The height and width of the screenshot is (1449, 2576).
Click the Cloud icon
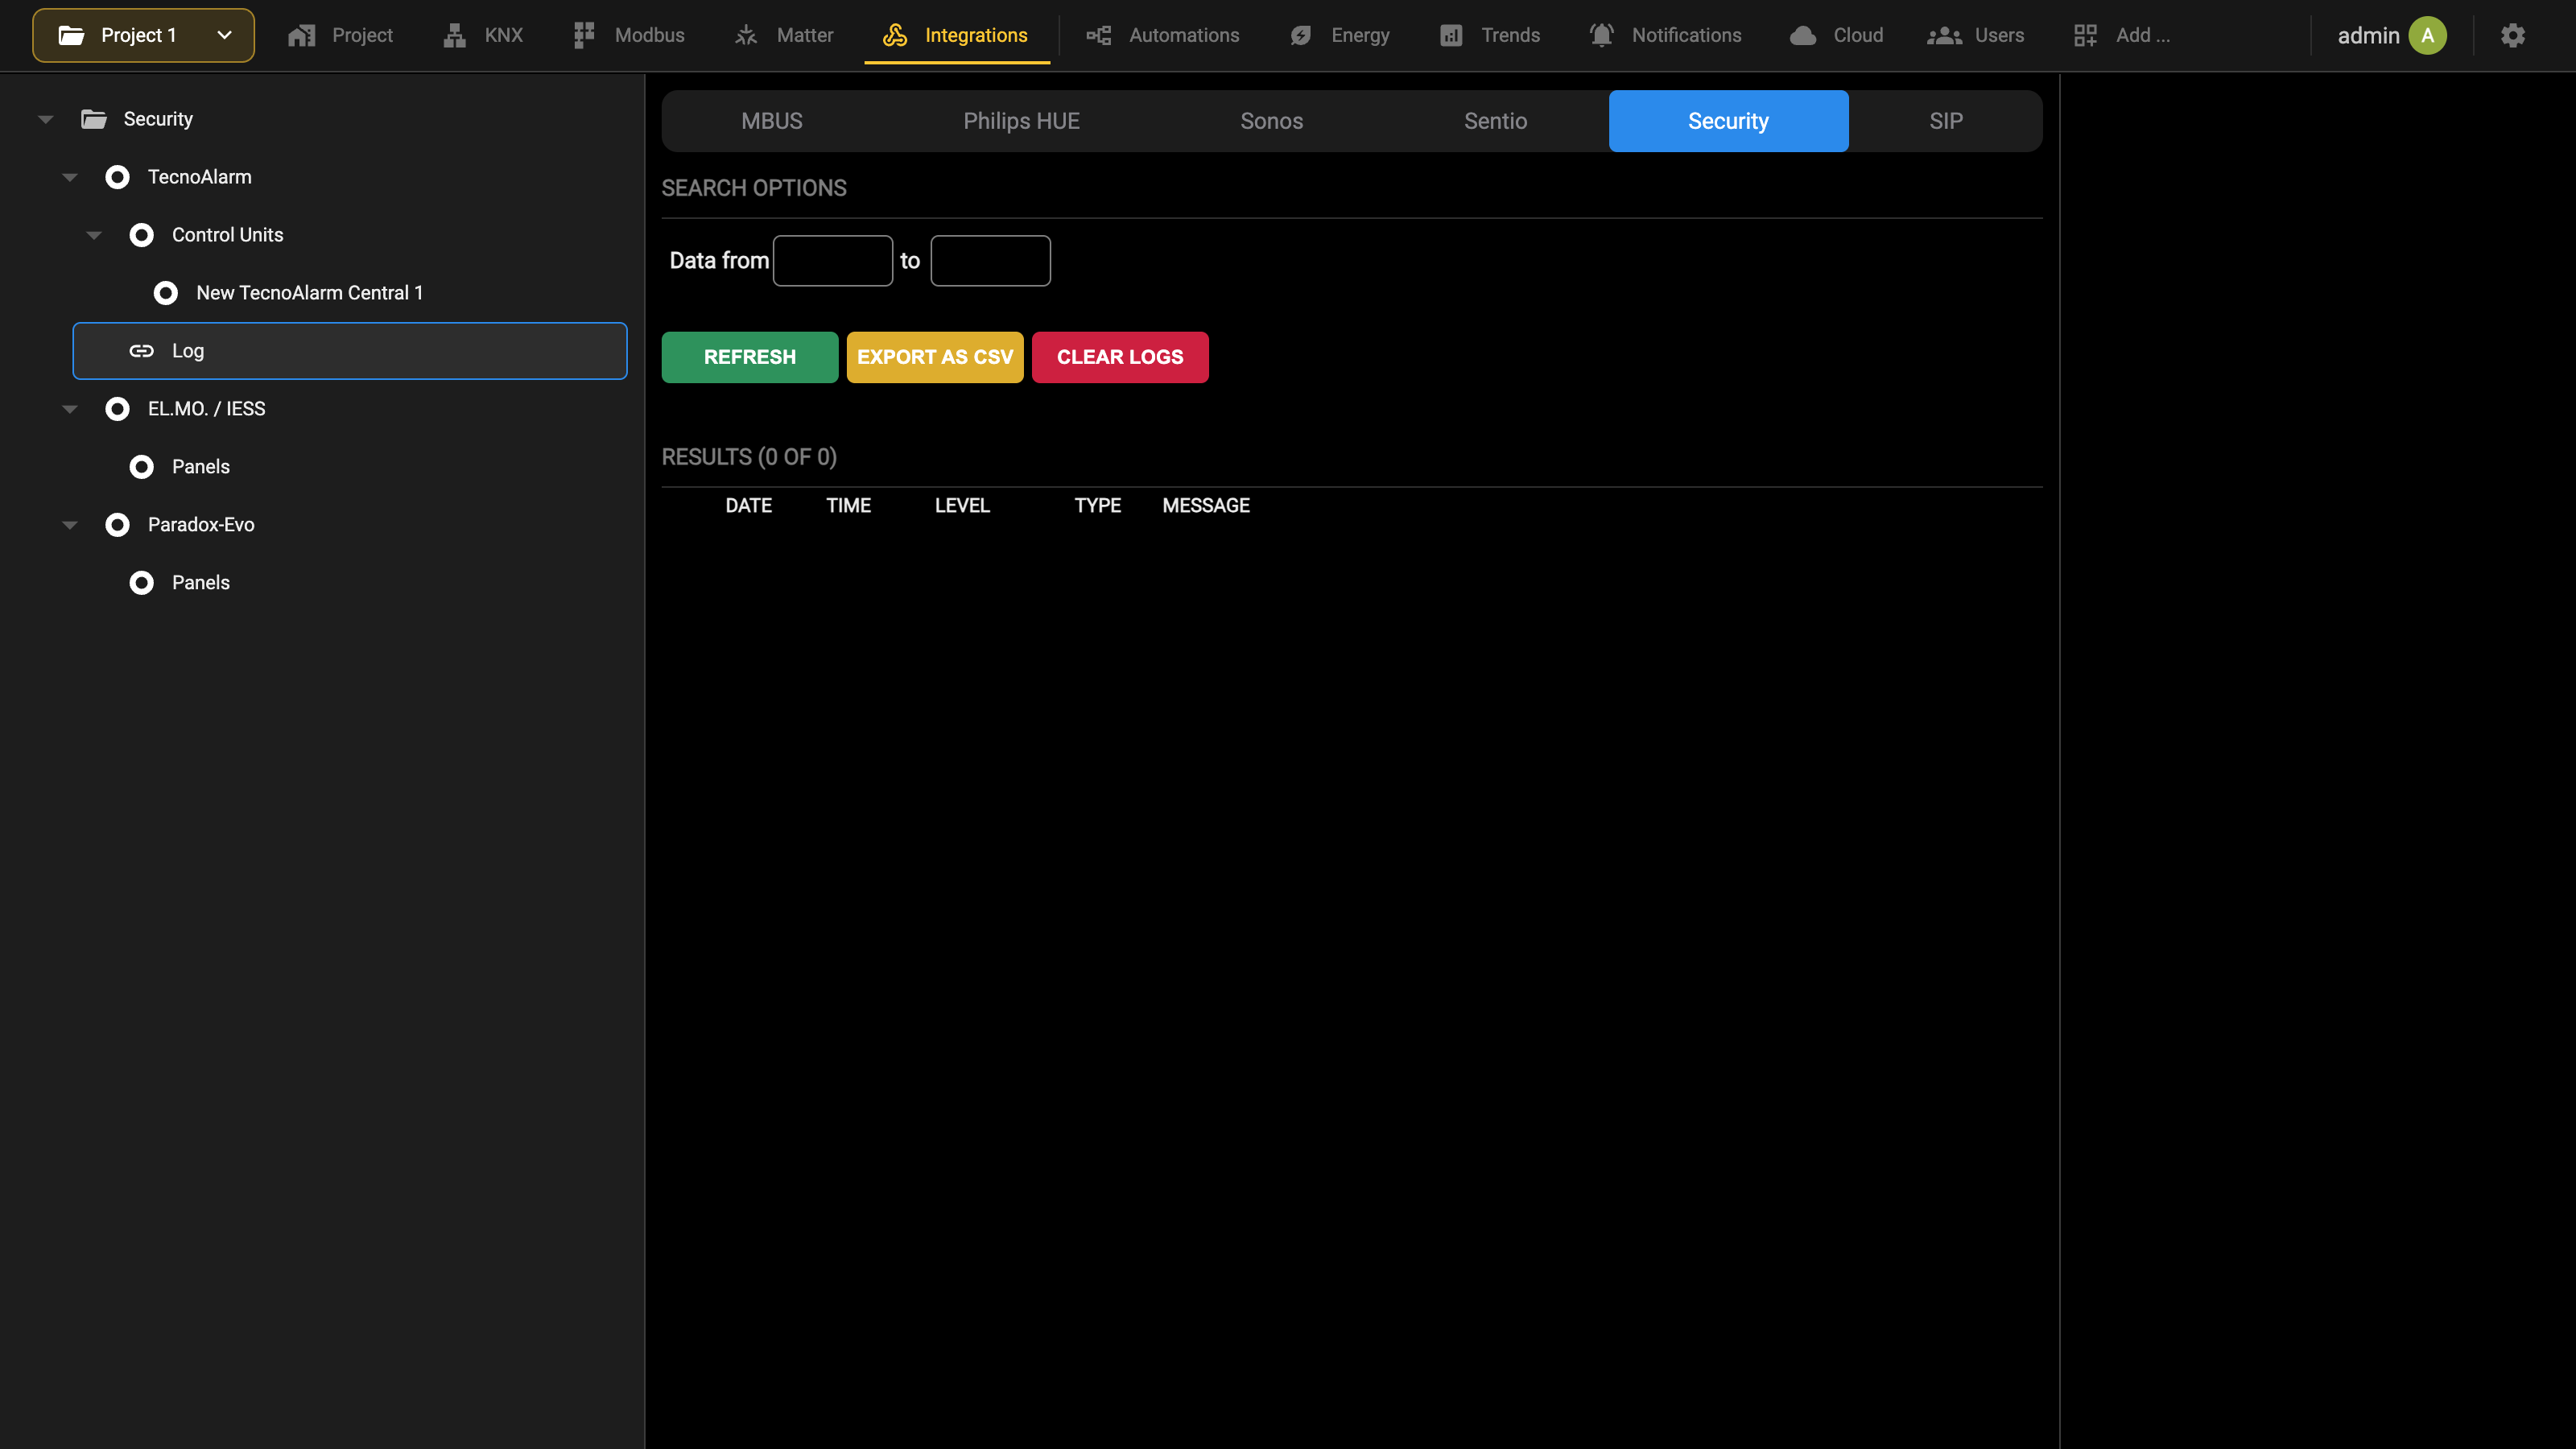pos(1803,35)
